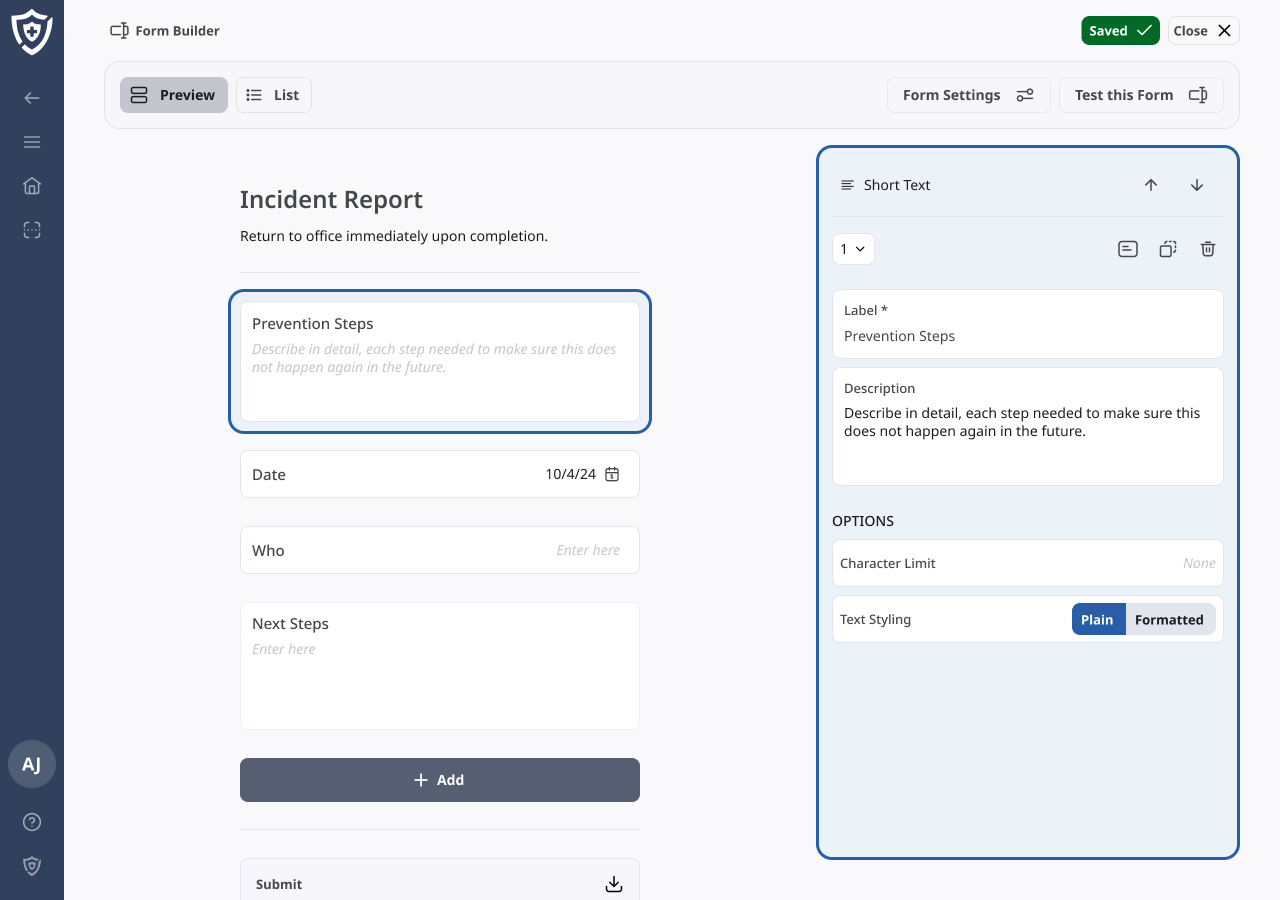Image resolution: width=1280 pixels, height=900 pixels.
Task: Click the Incident Report form title
Action: (x=331, y=200)
